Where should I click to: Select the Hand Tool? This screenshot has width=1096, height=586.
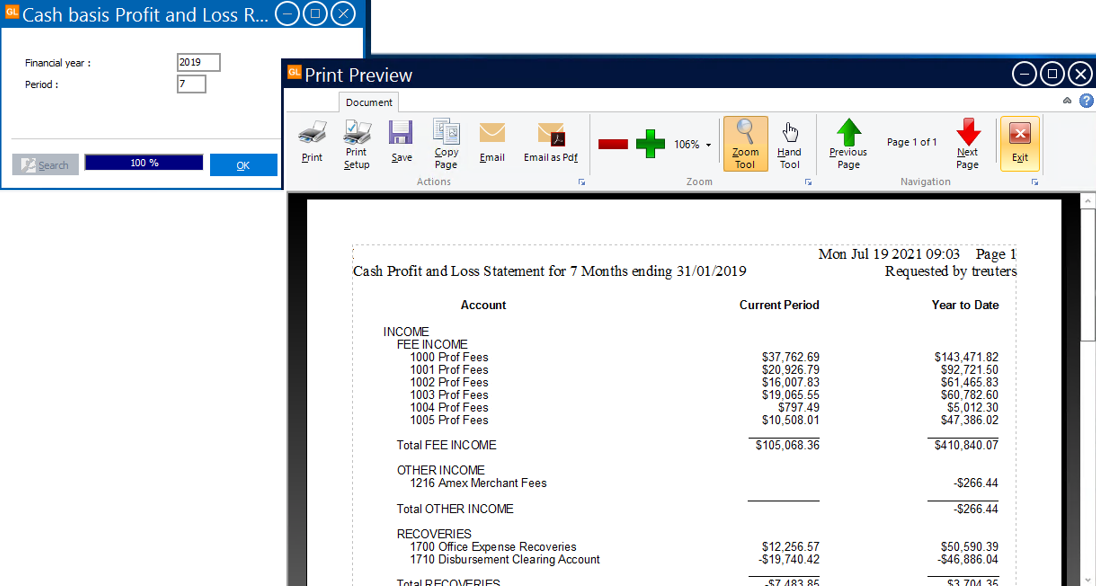789,143
